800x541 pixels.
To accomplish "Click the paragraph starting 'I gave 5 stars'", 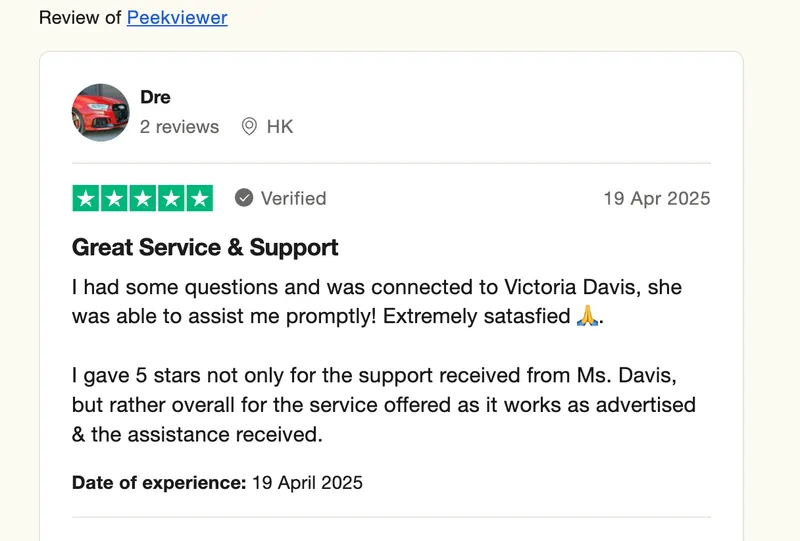I will point(383,405).
